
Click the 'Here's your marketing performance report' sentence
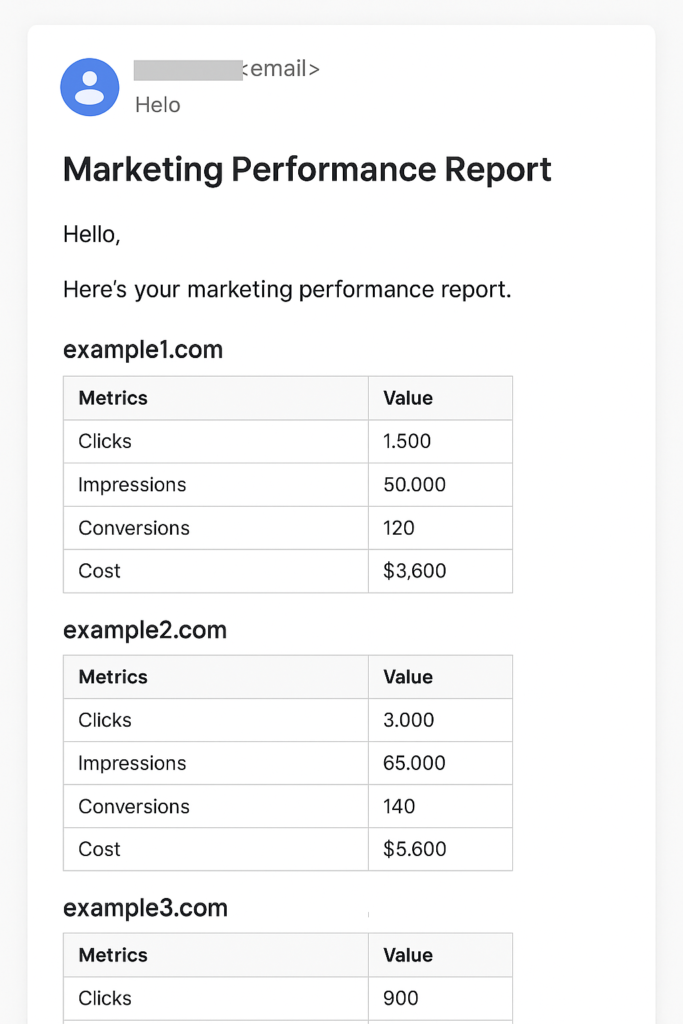coord(287,289)
